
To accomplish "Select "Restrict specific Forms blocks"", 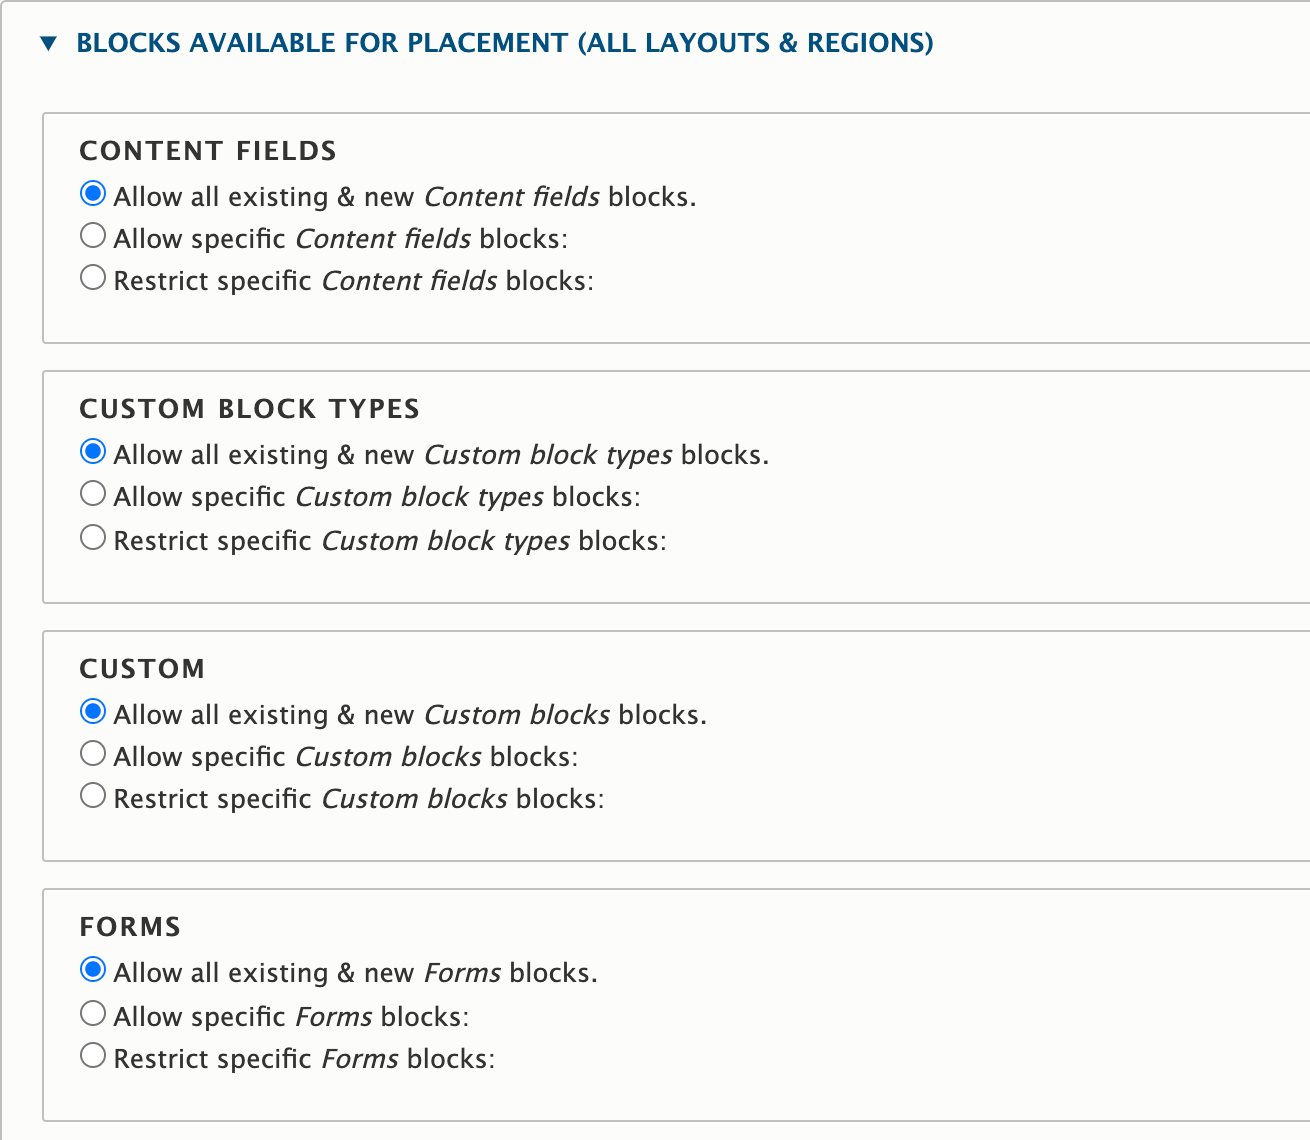I will [x=92, y=1055].
